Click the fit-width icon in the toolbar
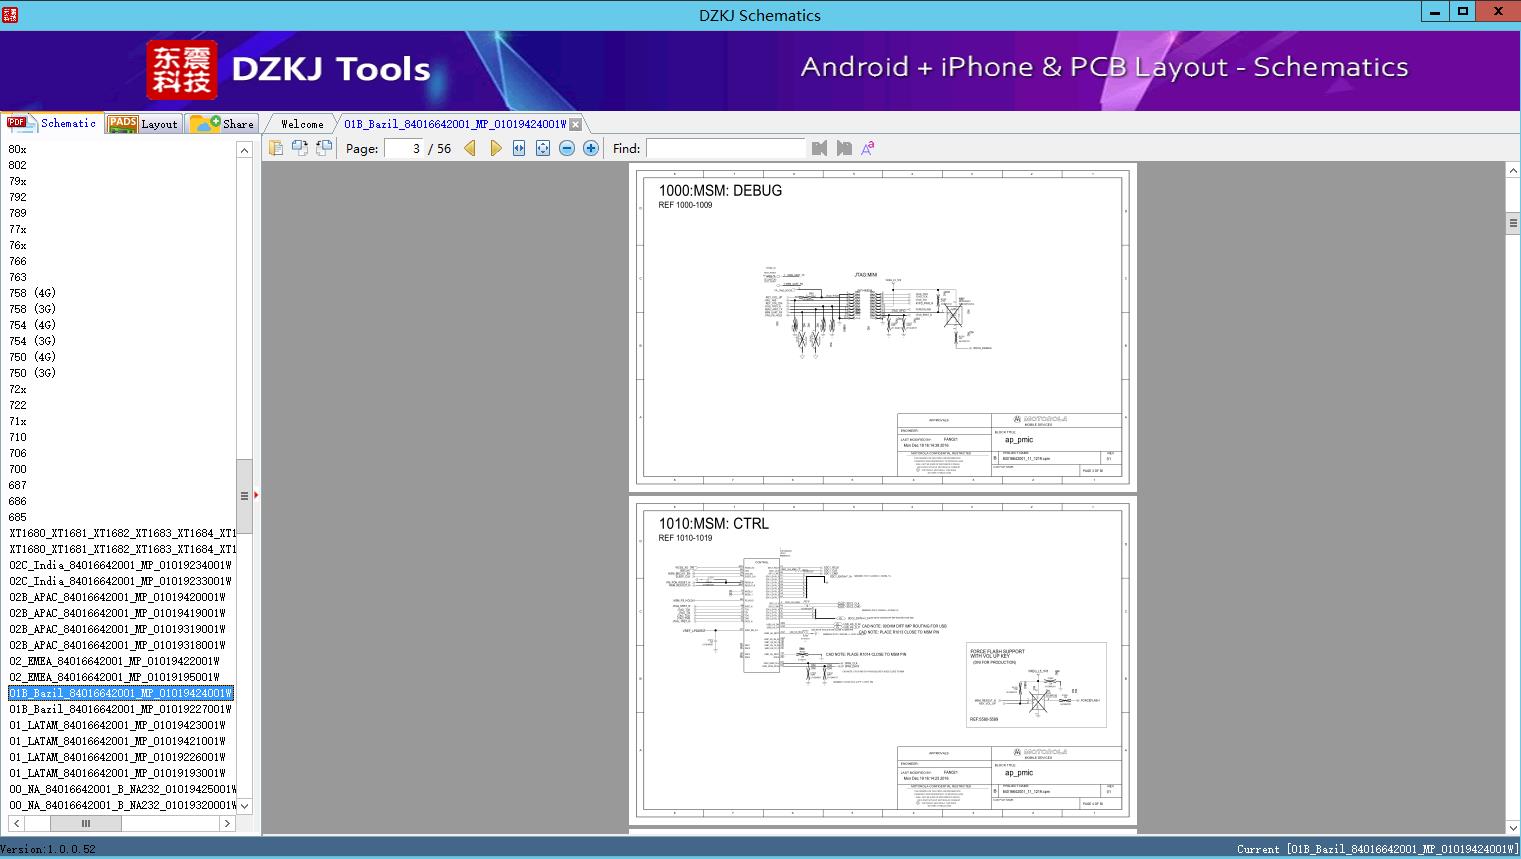This screenshot has height=859, width=1521. coord(519,148)
